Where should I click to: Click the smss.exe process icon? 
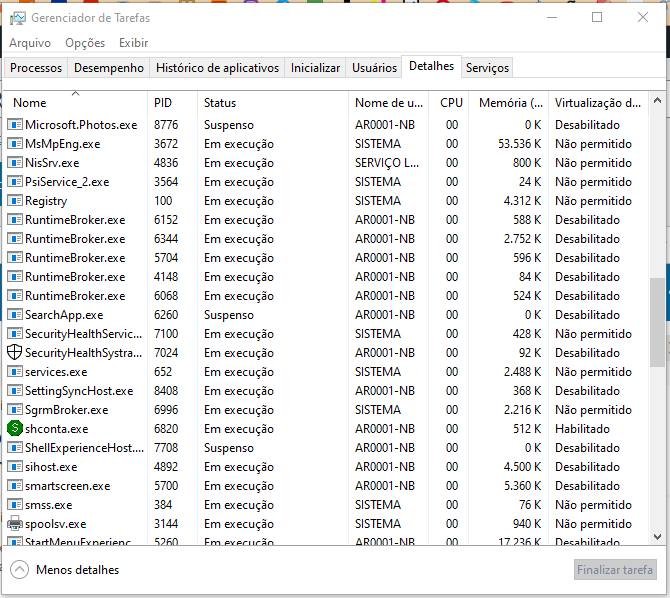tap(15, 505)
